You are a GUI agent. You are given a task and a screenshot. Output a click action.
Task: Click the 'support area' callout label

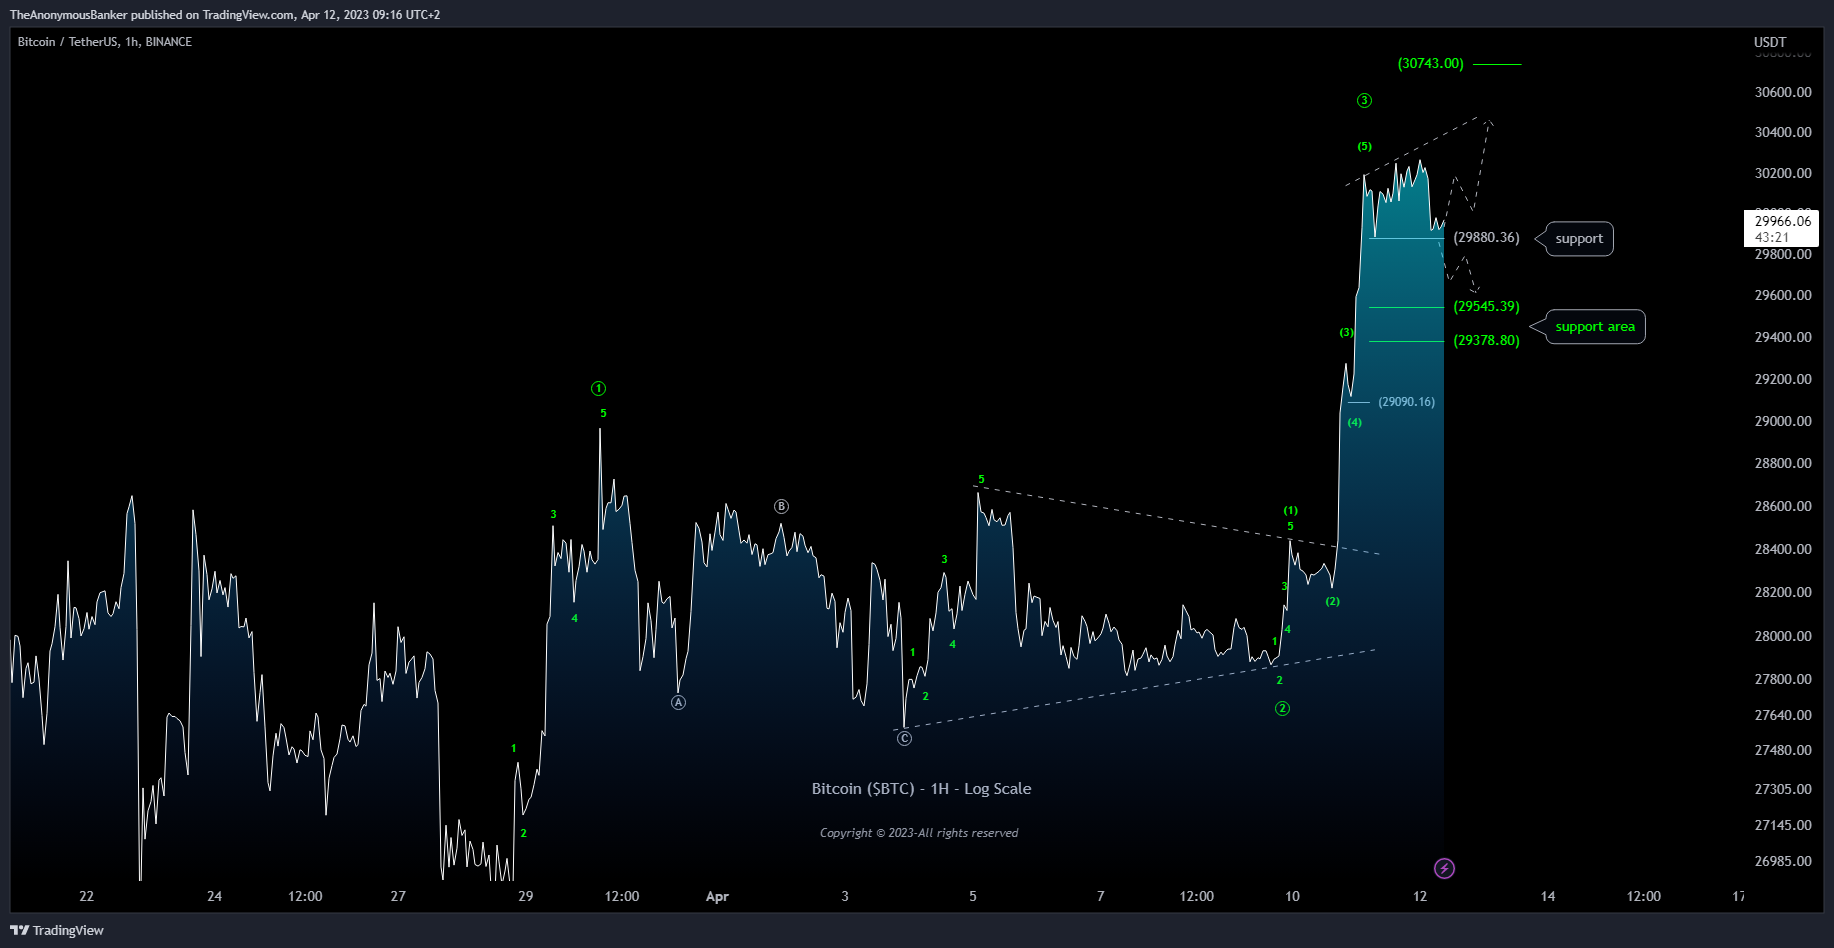coord(1595,326)
